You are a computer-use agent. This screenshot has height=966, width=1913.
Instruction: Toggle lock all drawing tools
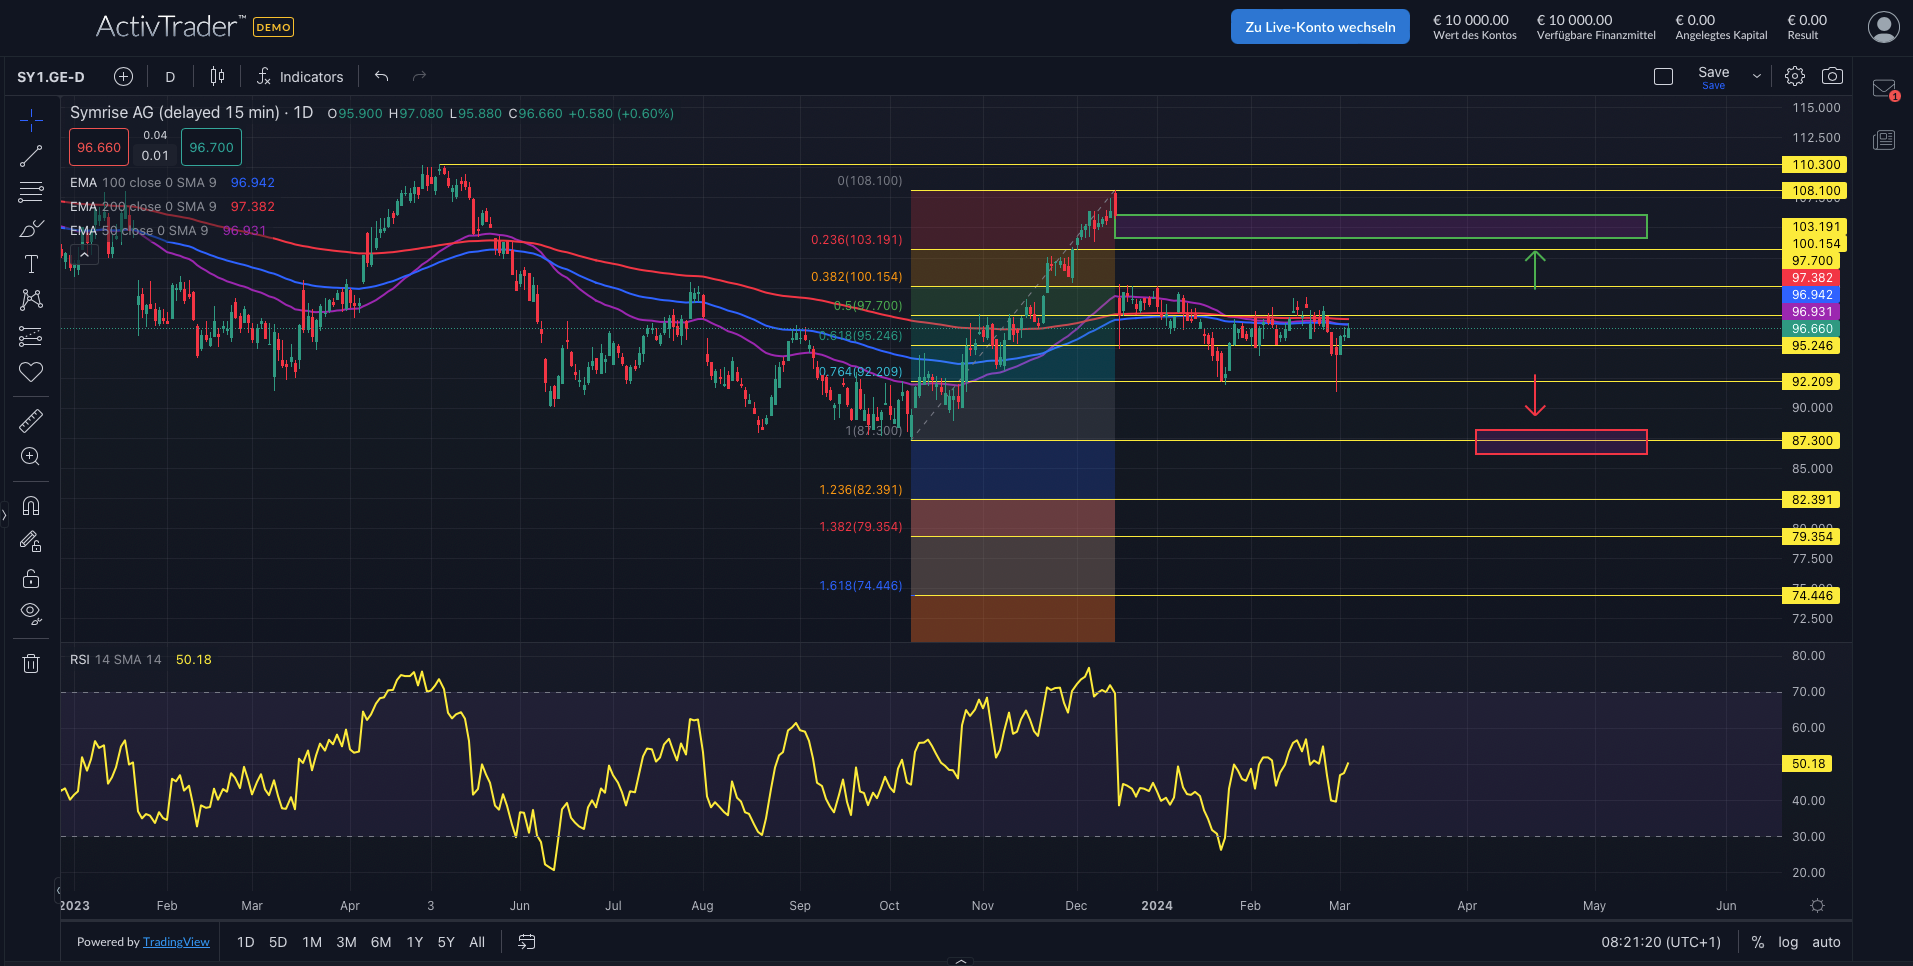tap(31, 579)
